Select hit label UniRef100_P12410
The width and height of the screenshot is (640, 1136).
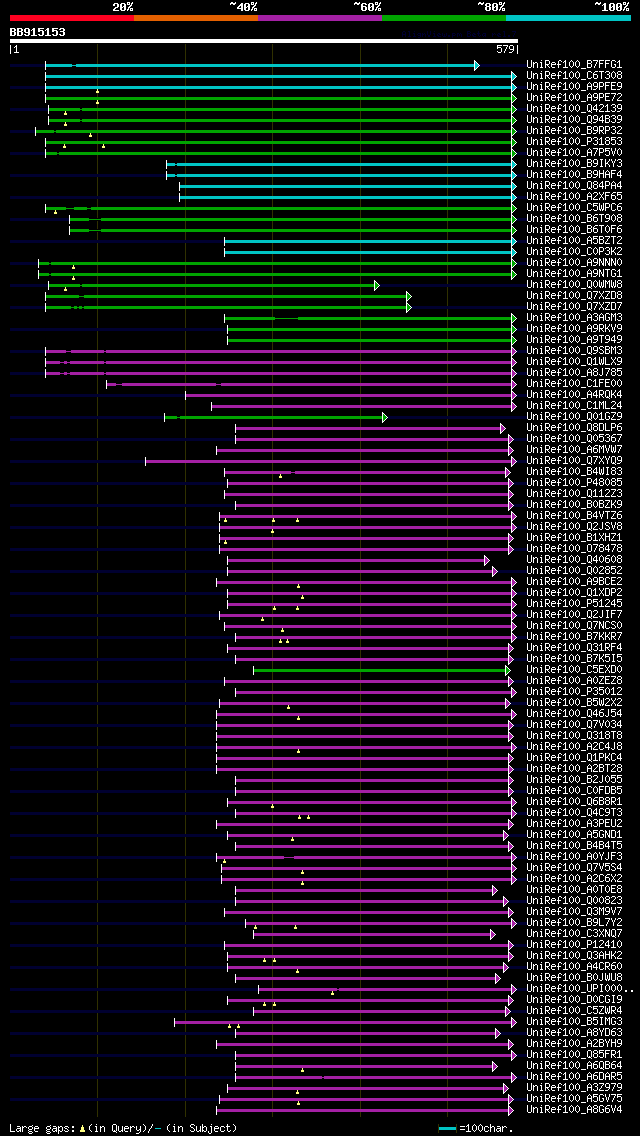[x=574, y=945]
